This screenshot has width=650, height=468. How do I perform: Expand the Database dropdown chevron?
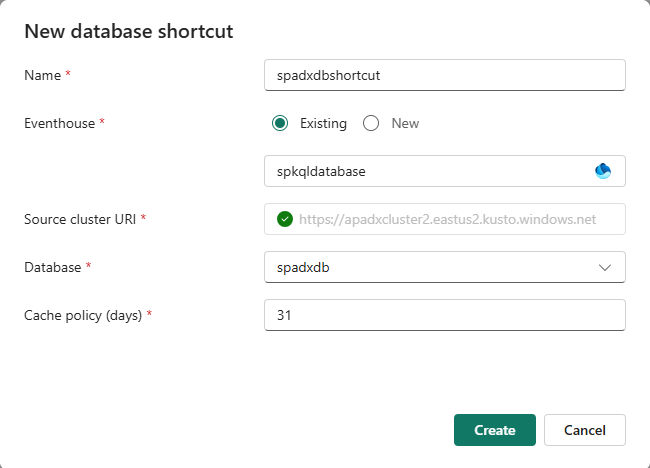pos(604,267)
